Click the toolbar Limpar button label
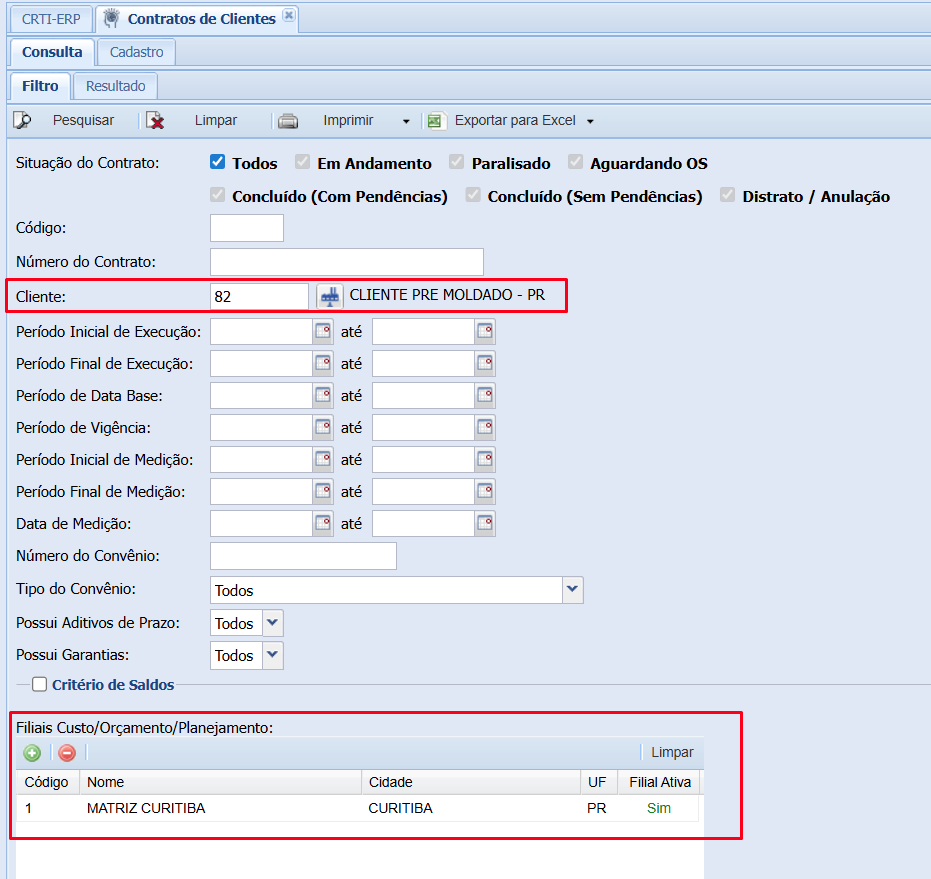The image size is (931, 879). pos(216,121)
